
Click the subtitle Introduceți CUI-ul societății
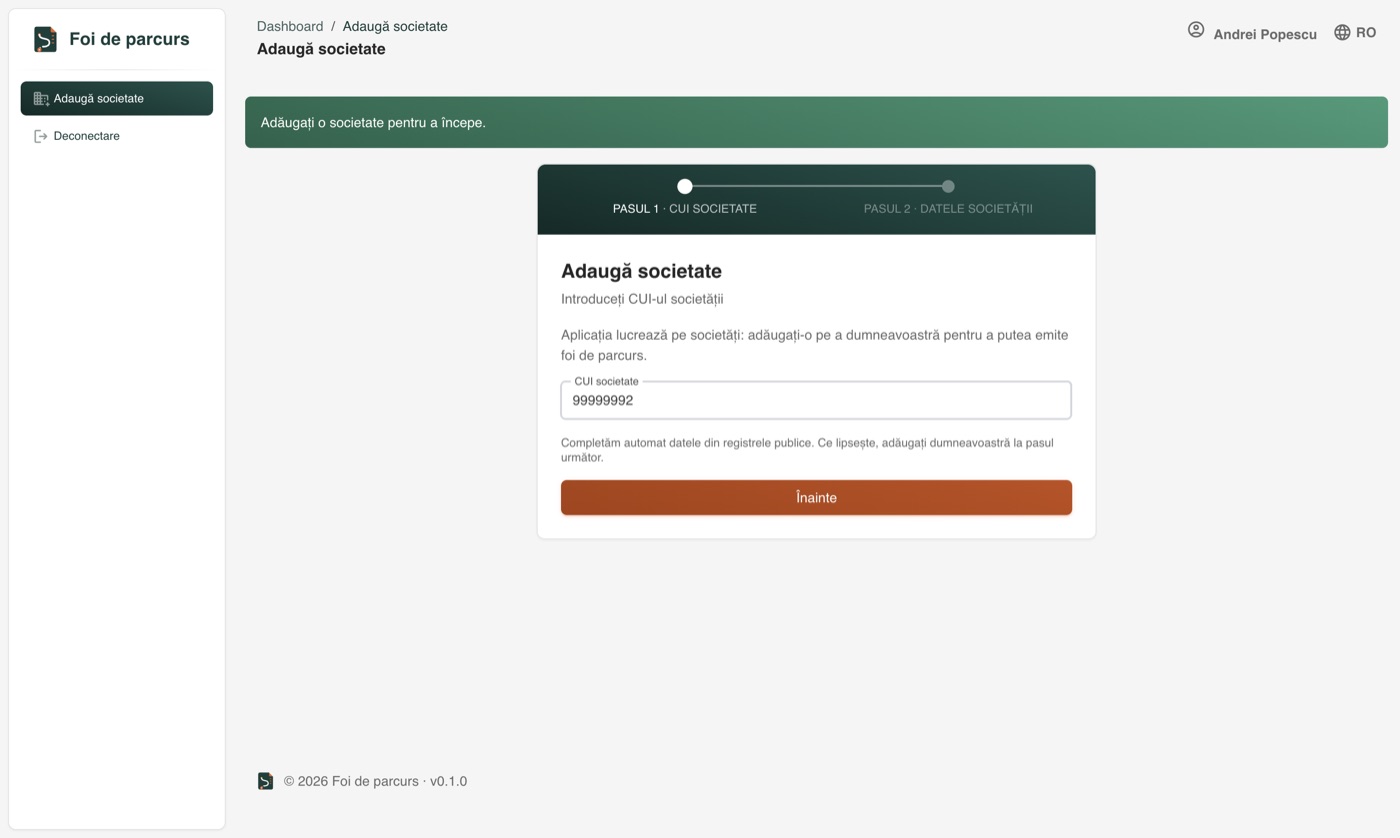(x=642, y=299)
